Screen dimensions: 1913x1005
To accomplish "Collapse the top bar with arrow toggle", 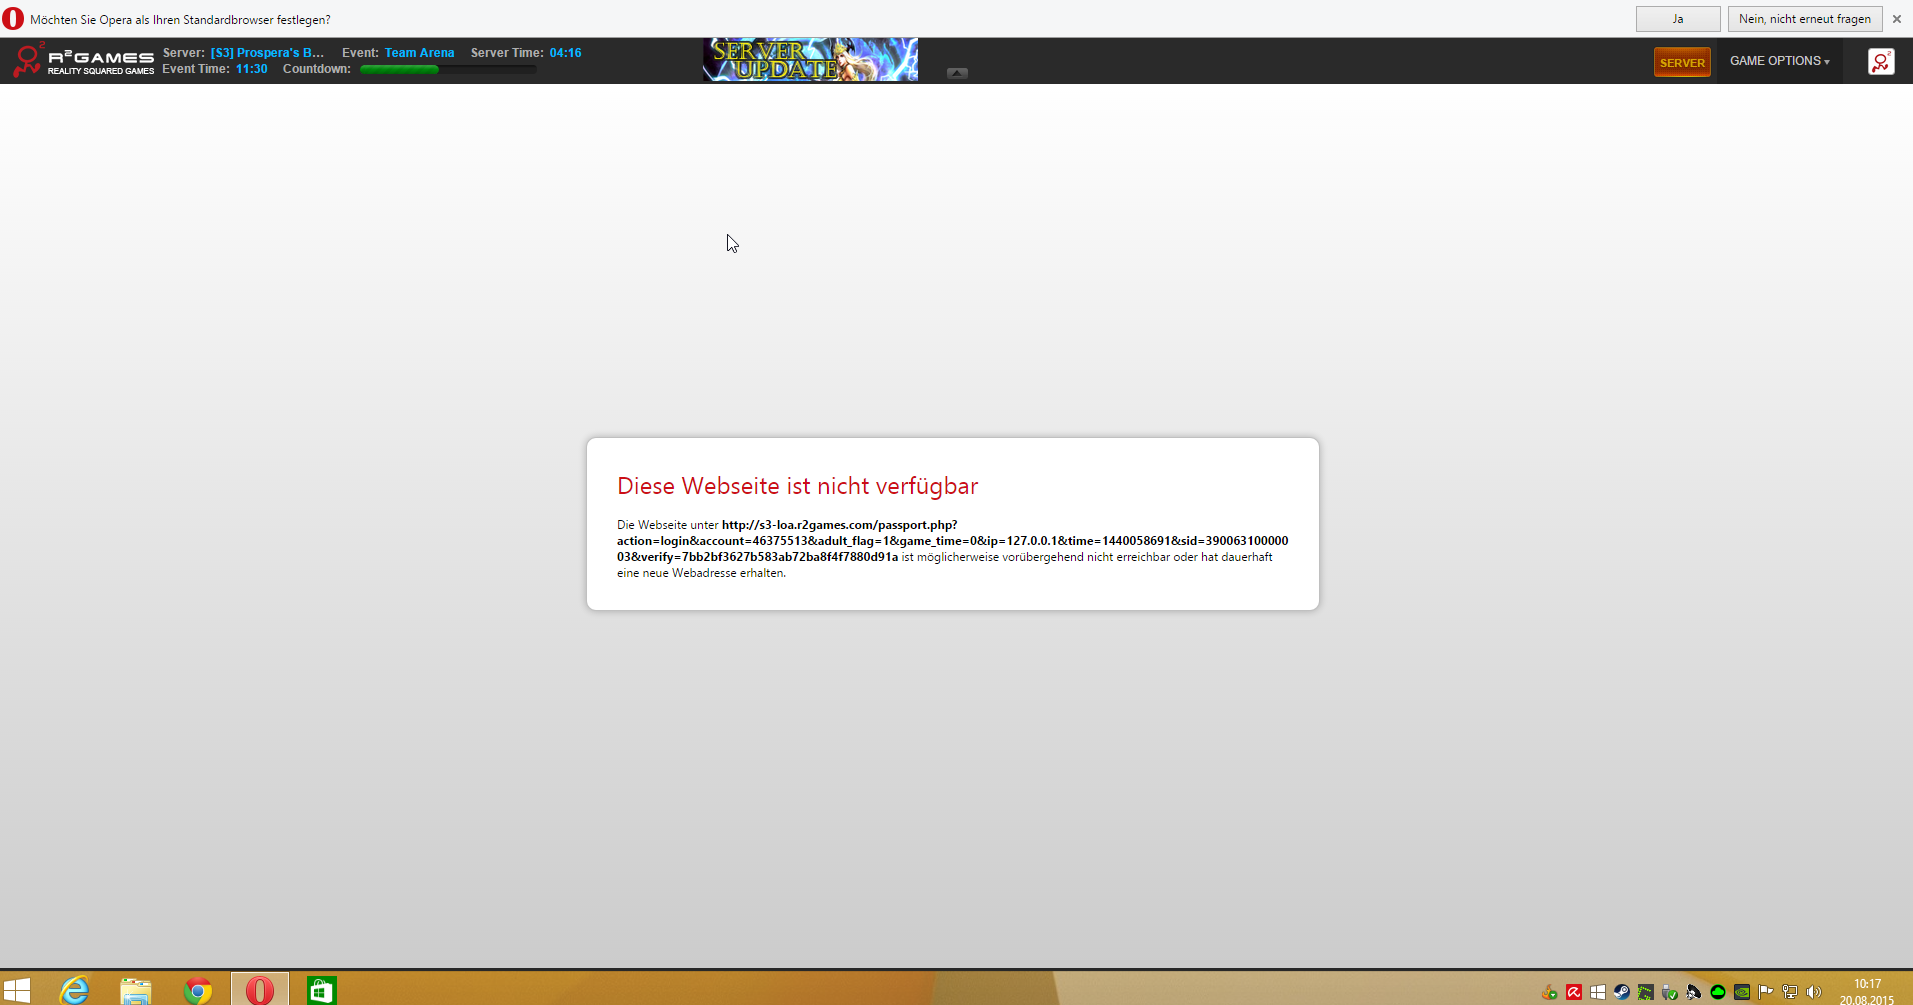I will point(957,73).
